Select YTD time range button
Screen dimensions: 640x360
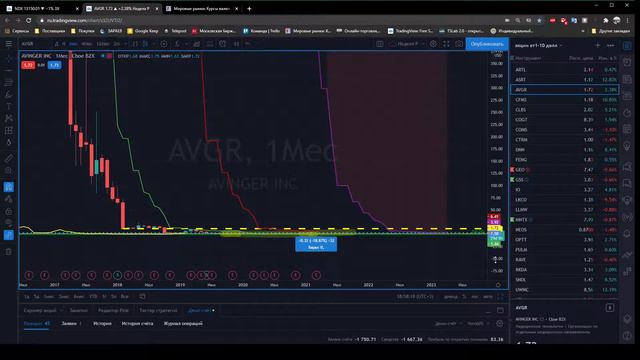click(93, 296)
